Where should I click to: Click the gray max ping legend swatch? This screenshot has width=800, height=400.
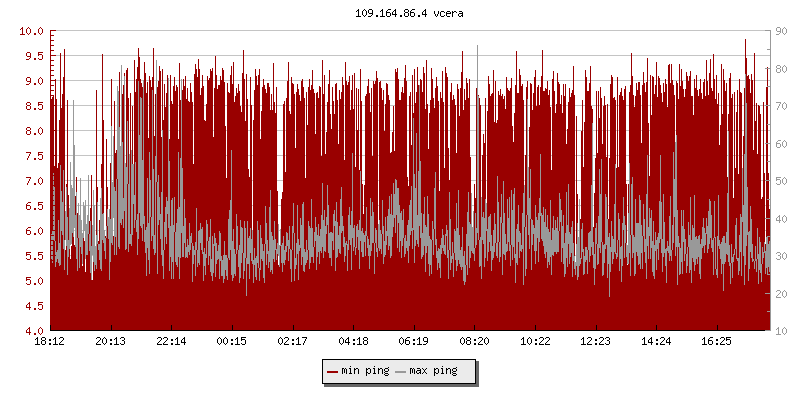click(400, 371)
